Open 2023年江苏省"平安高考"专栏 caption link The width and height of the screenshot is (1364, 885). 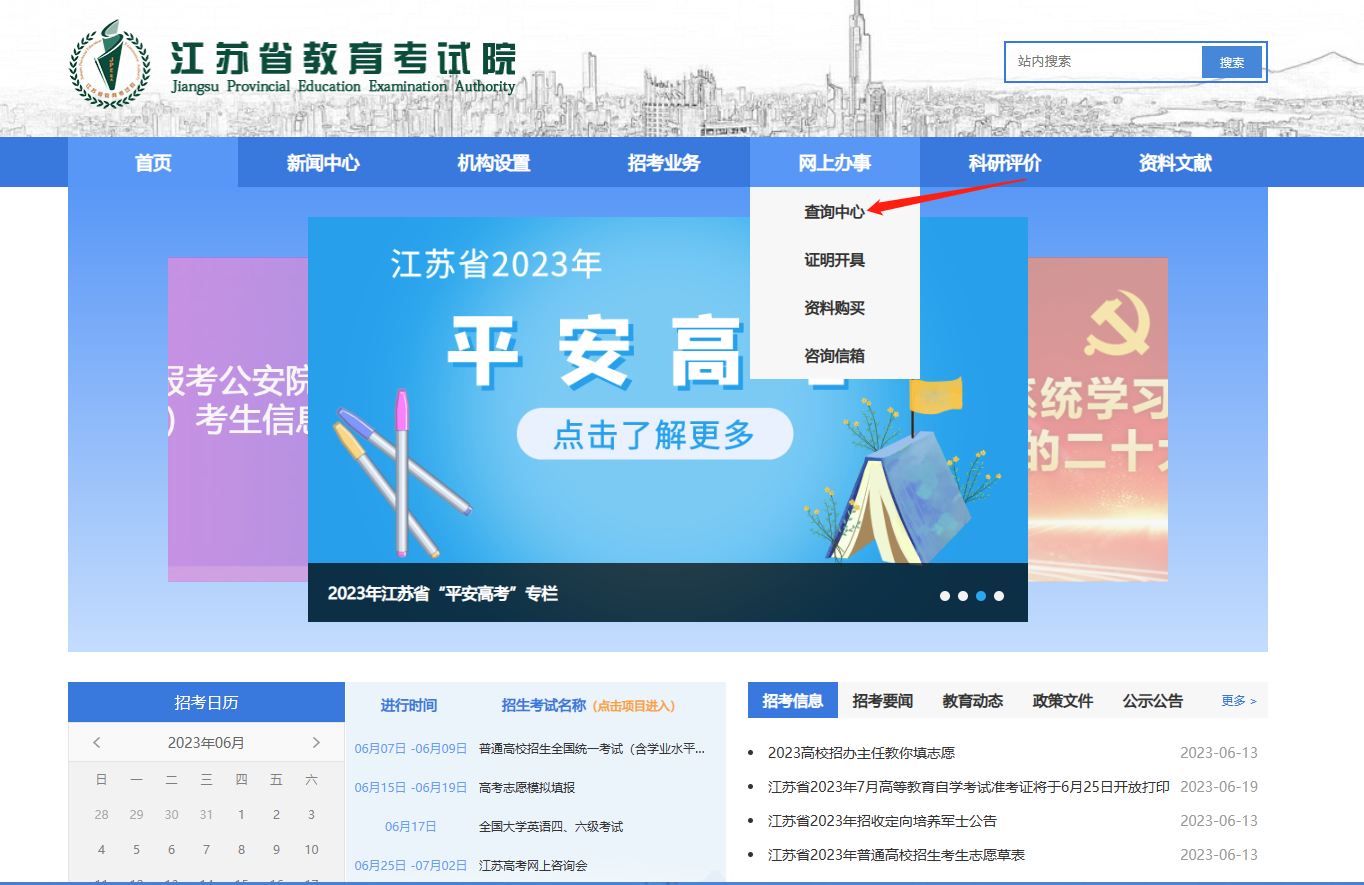pyautogui.click(x=443, y=593)
